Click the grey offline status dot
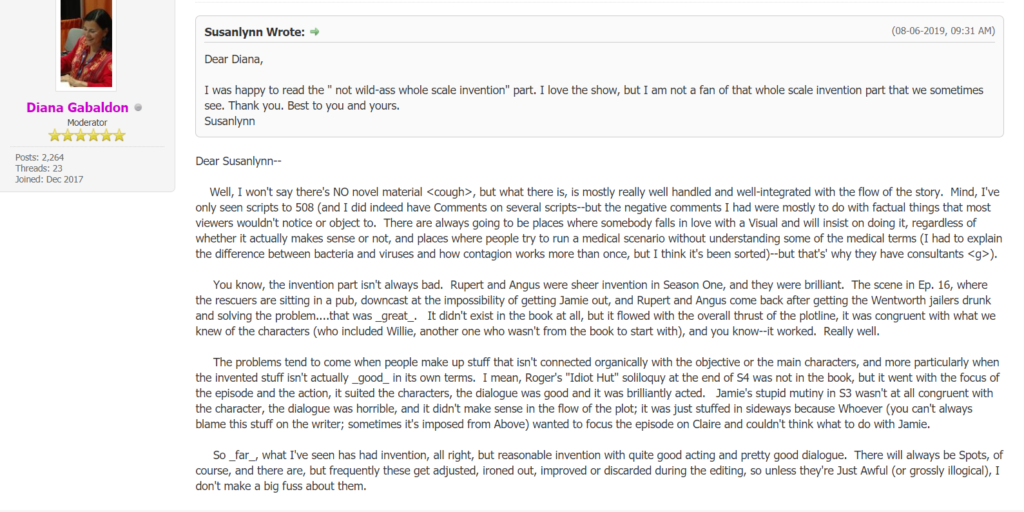The width and height of the screenshot is (1024, 512). 138,108
